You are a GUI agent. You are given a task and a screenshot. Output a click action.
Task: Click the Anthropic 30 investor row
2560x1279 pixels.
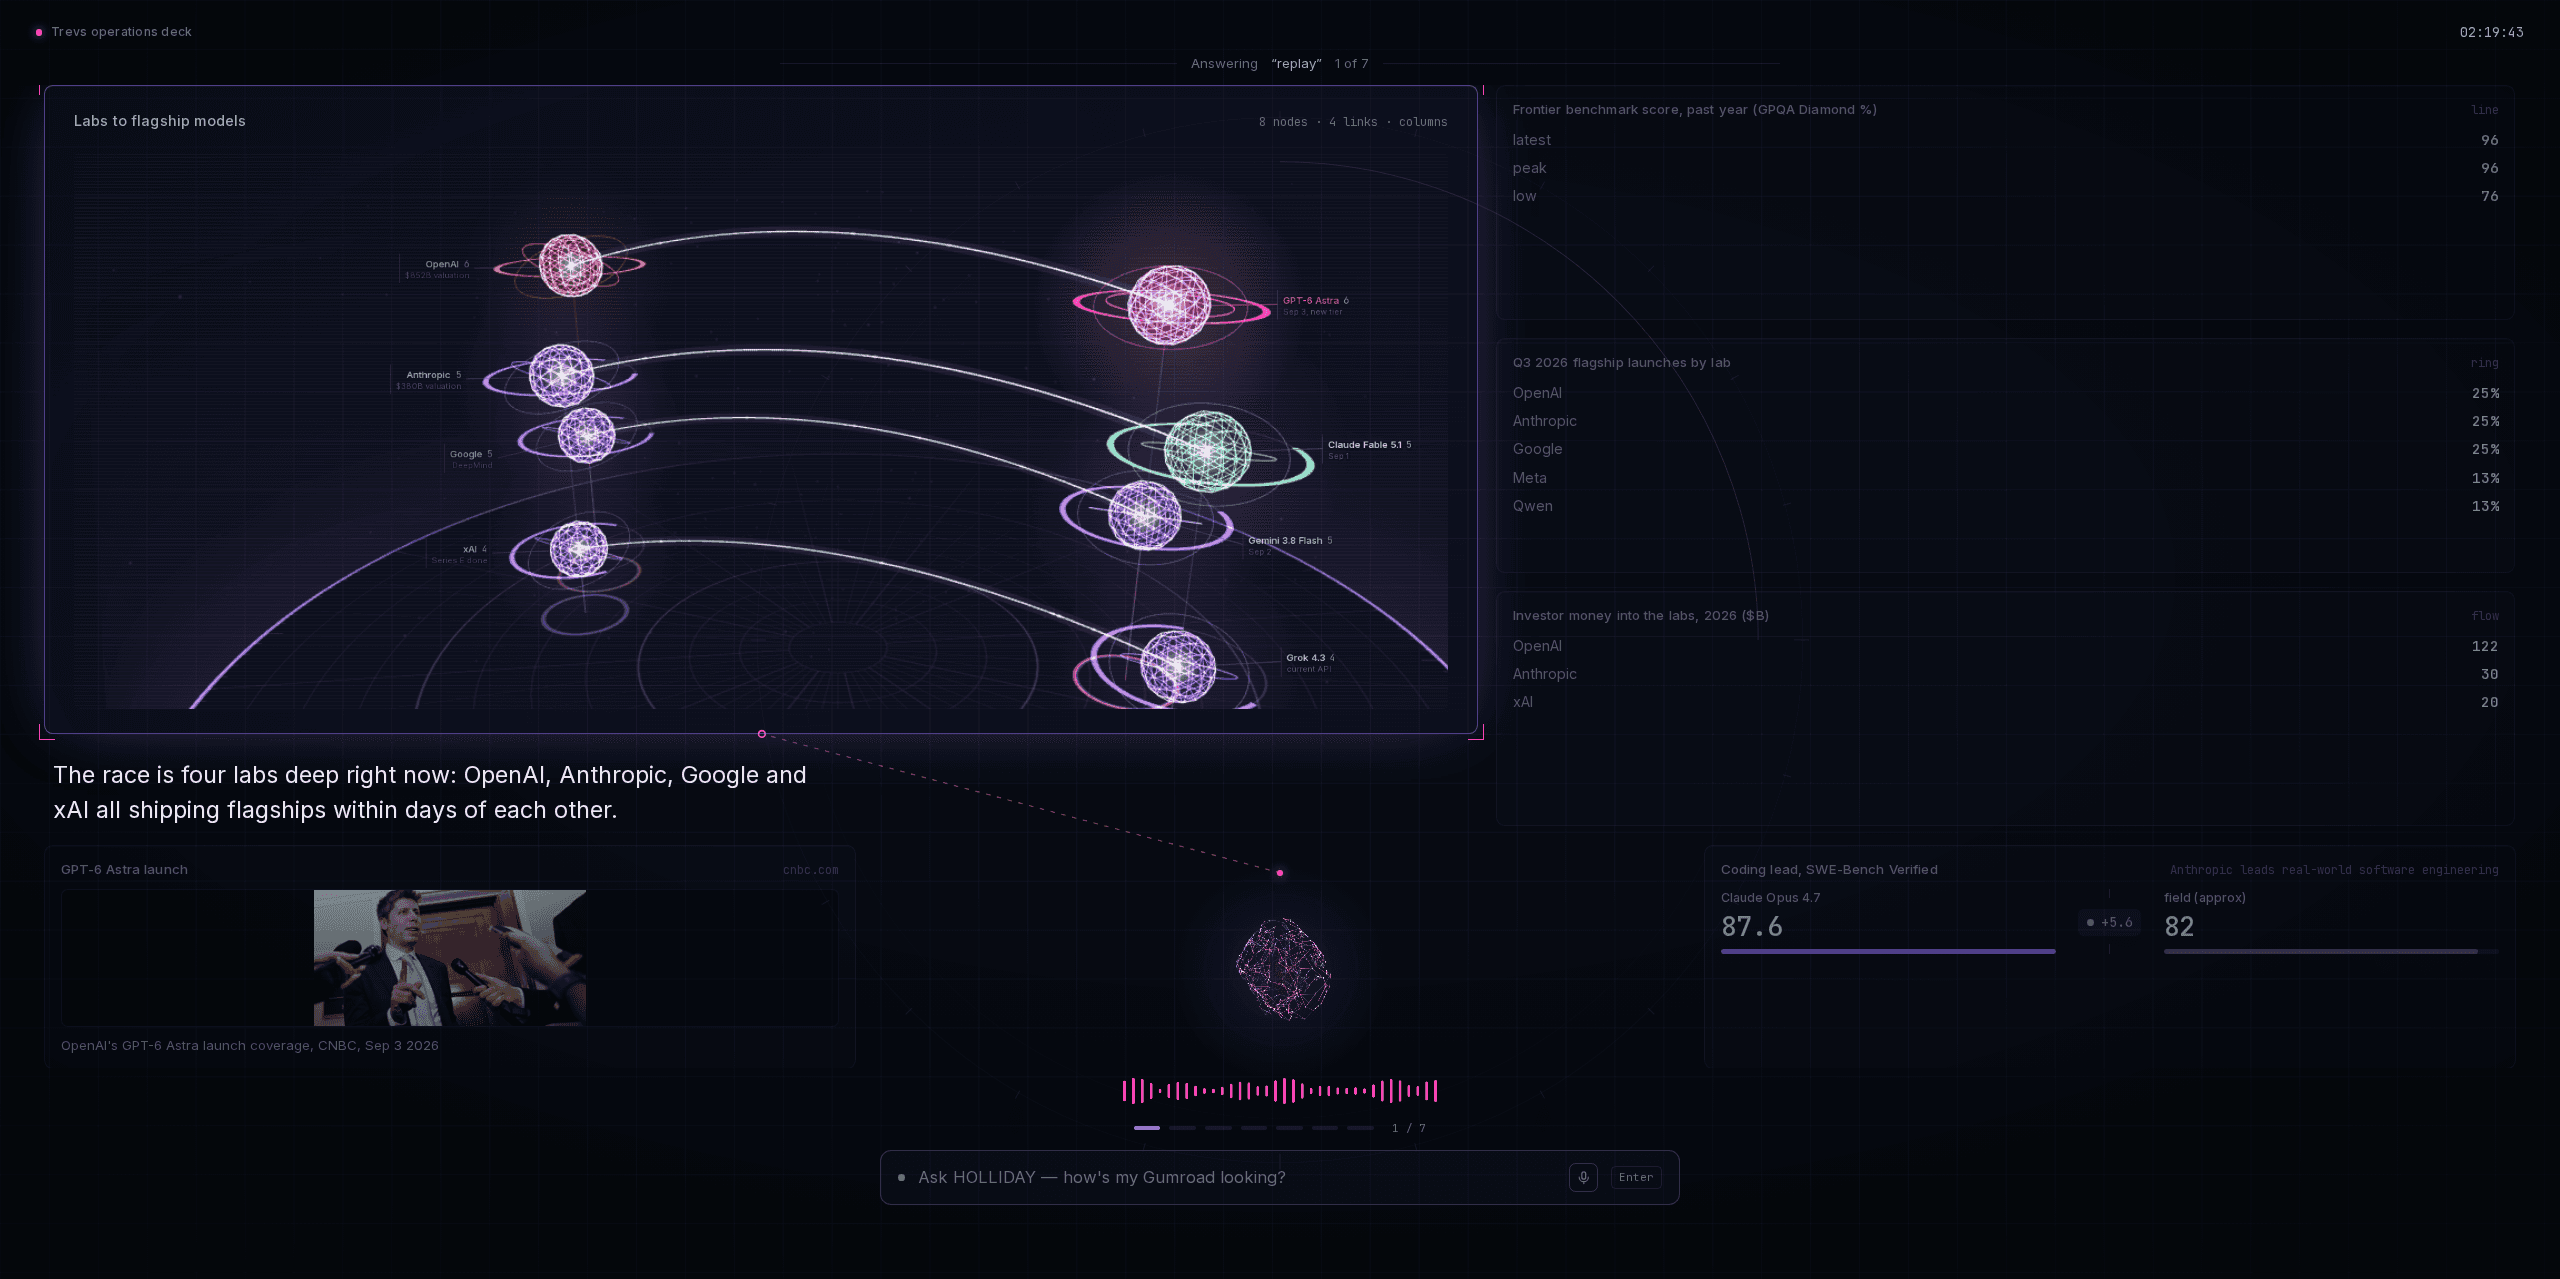coord(2005,674)
